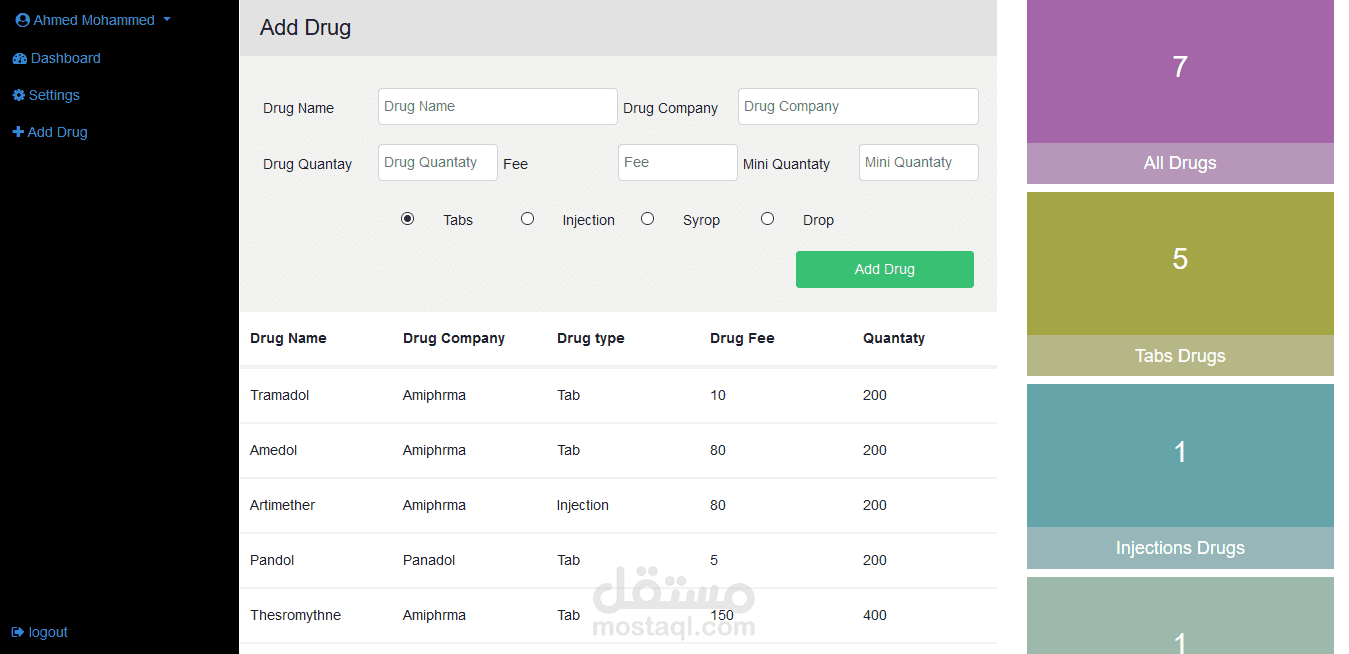The image size is (1349, 654).
Task: Select the Injection radio button
Action: (x=527, y=218)
